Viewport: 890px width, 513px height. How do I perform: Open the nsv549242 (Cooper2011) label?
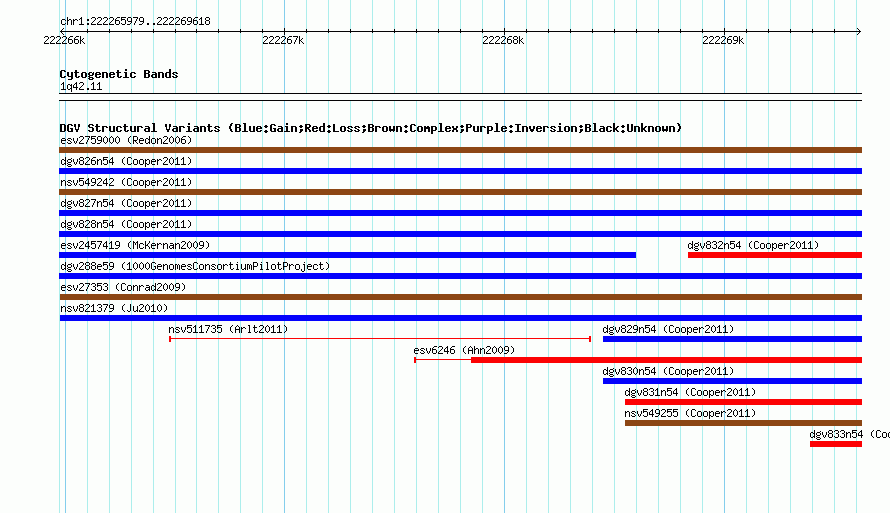pos(126,182)
